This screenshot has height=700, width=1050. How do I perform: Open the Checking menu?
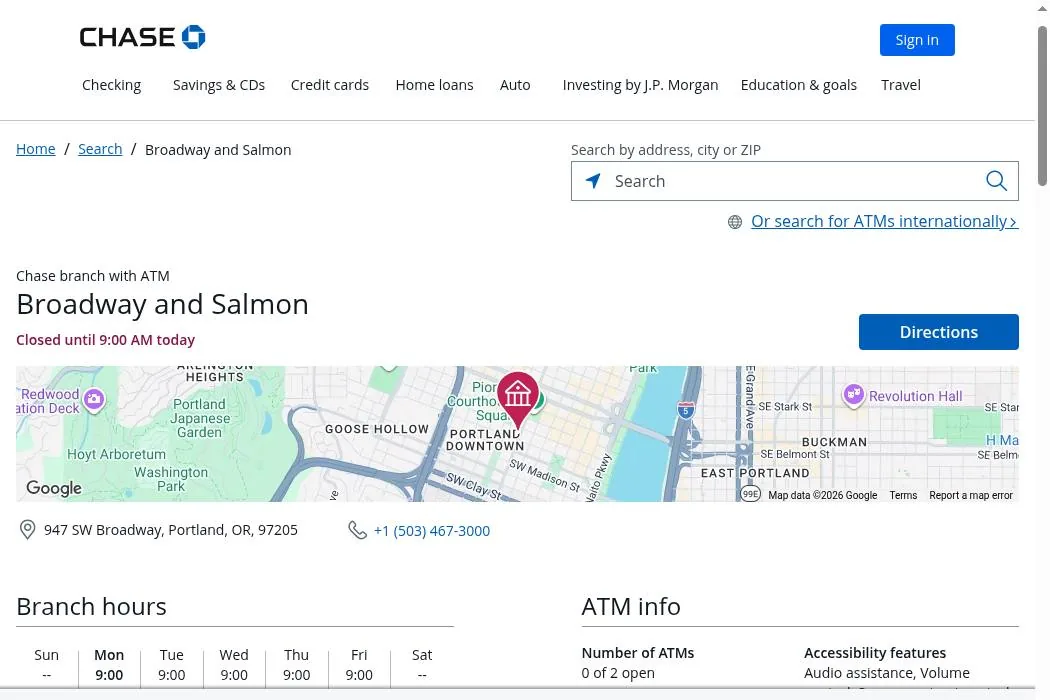pyautogui.click(x=111, y=85)
